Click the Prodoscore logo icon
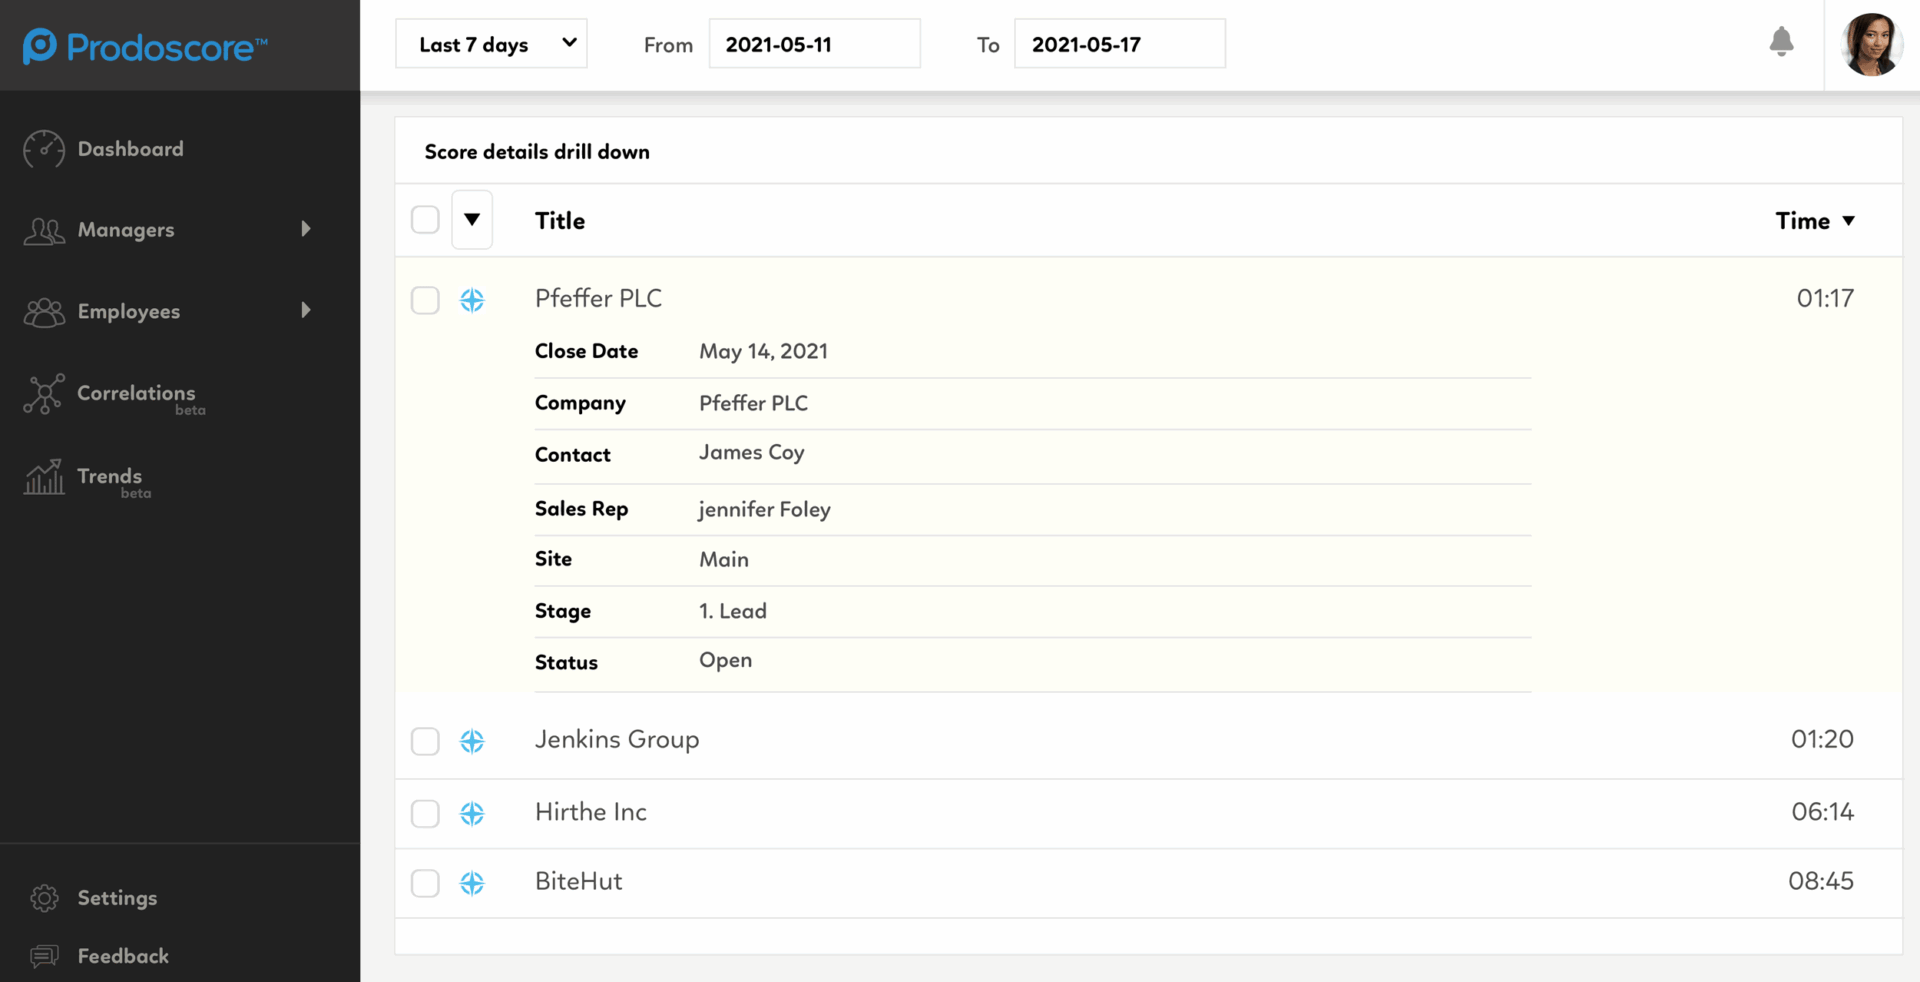This screenshot has width=1920, height=982. pos(40,46)
